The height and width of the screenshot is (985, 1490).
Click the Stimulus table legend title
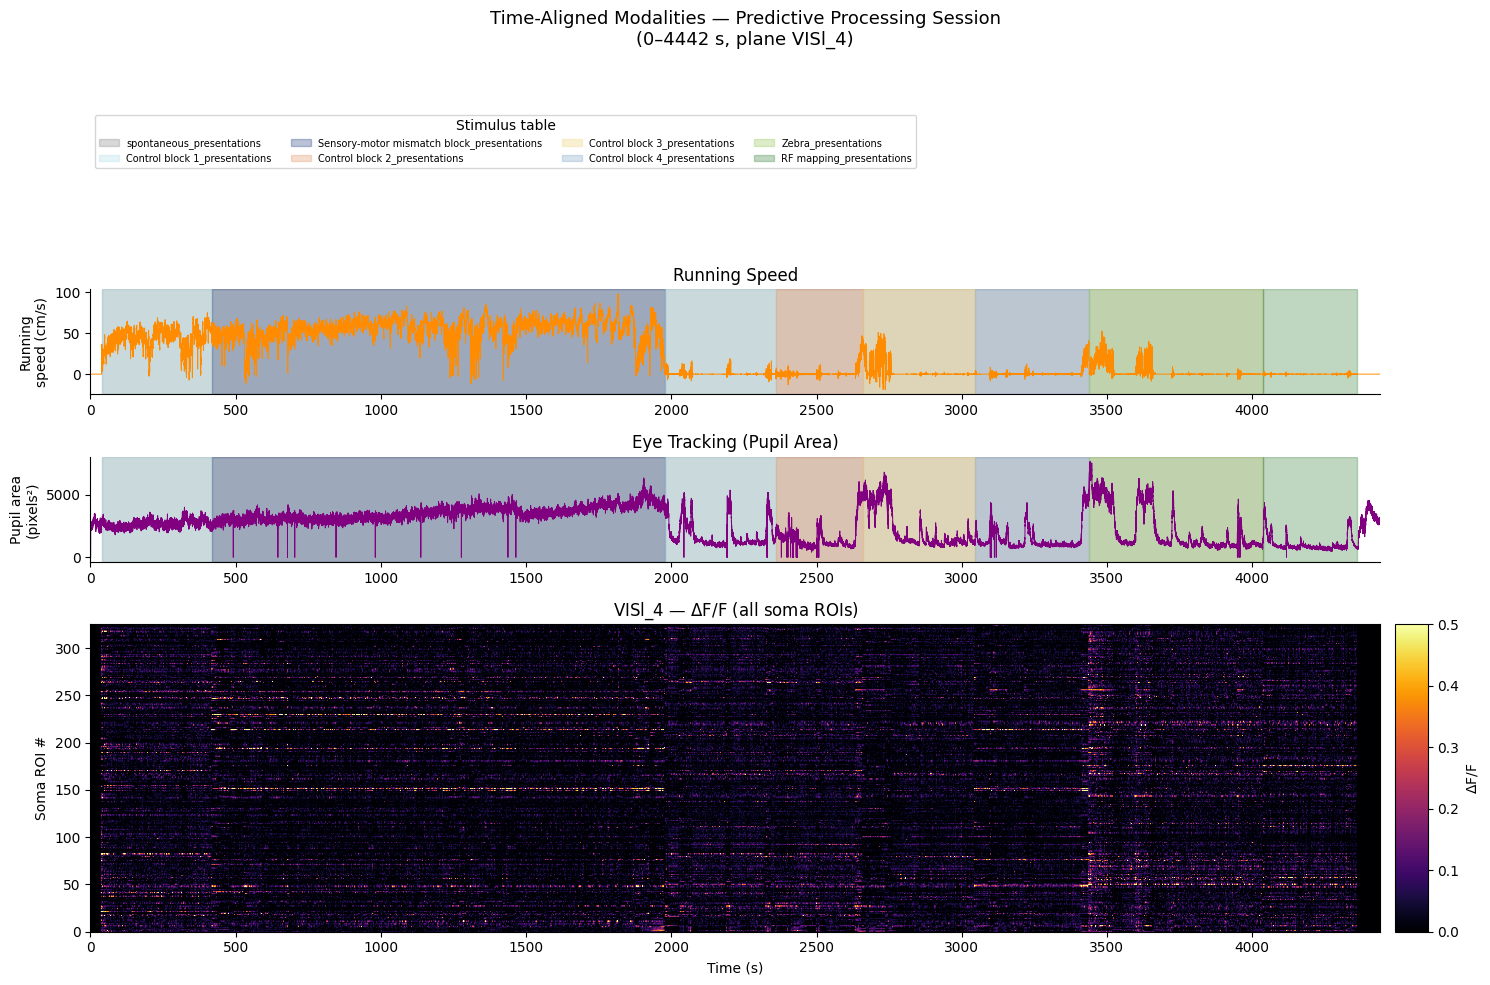pyautogui.click(x=505, y=125)
